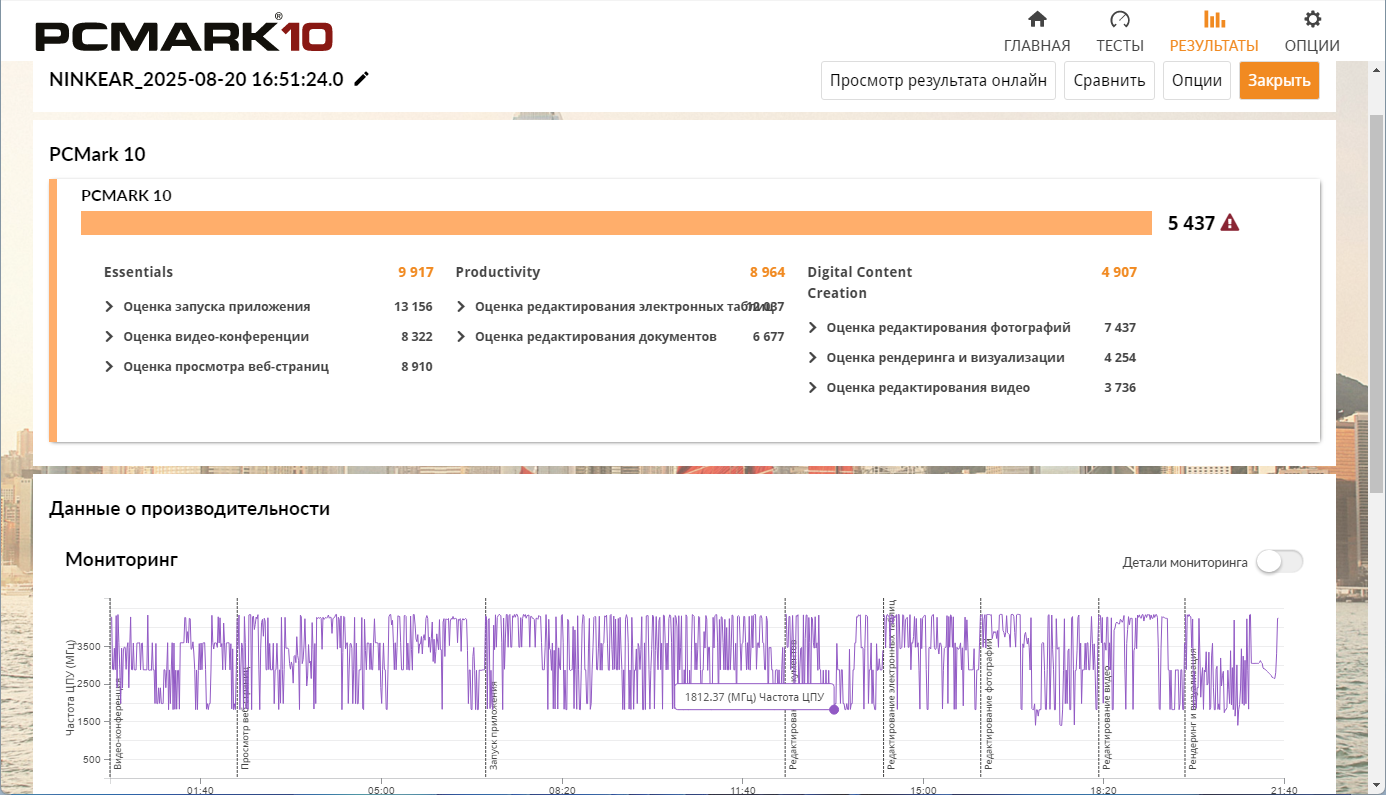
Task: Click the Essentials heading
Action: click(138, 272)
